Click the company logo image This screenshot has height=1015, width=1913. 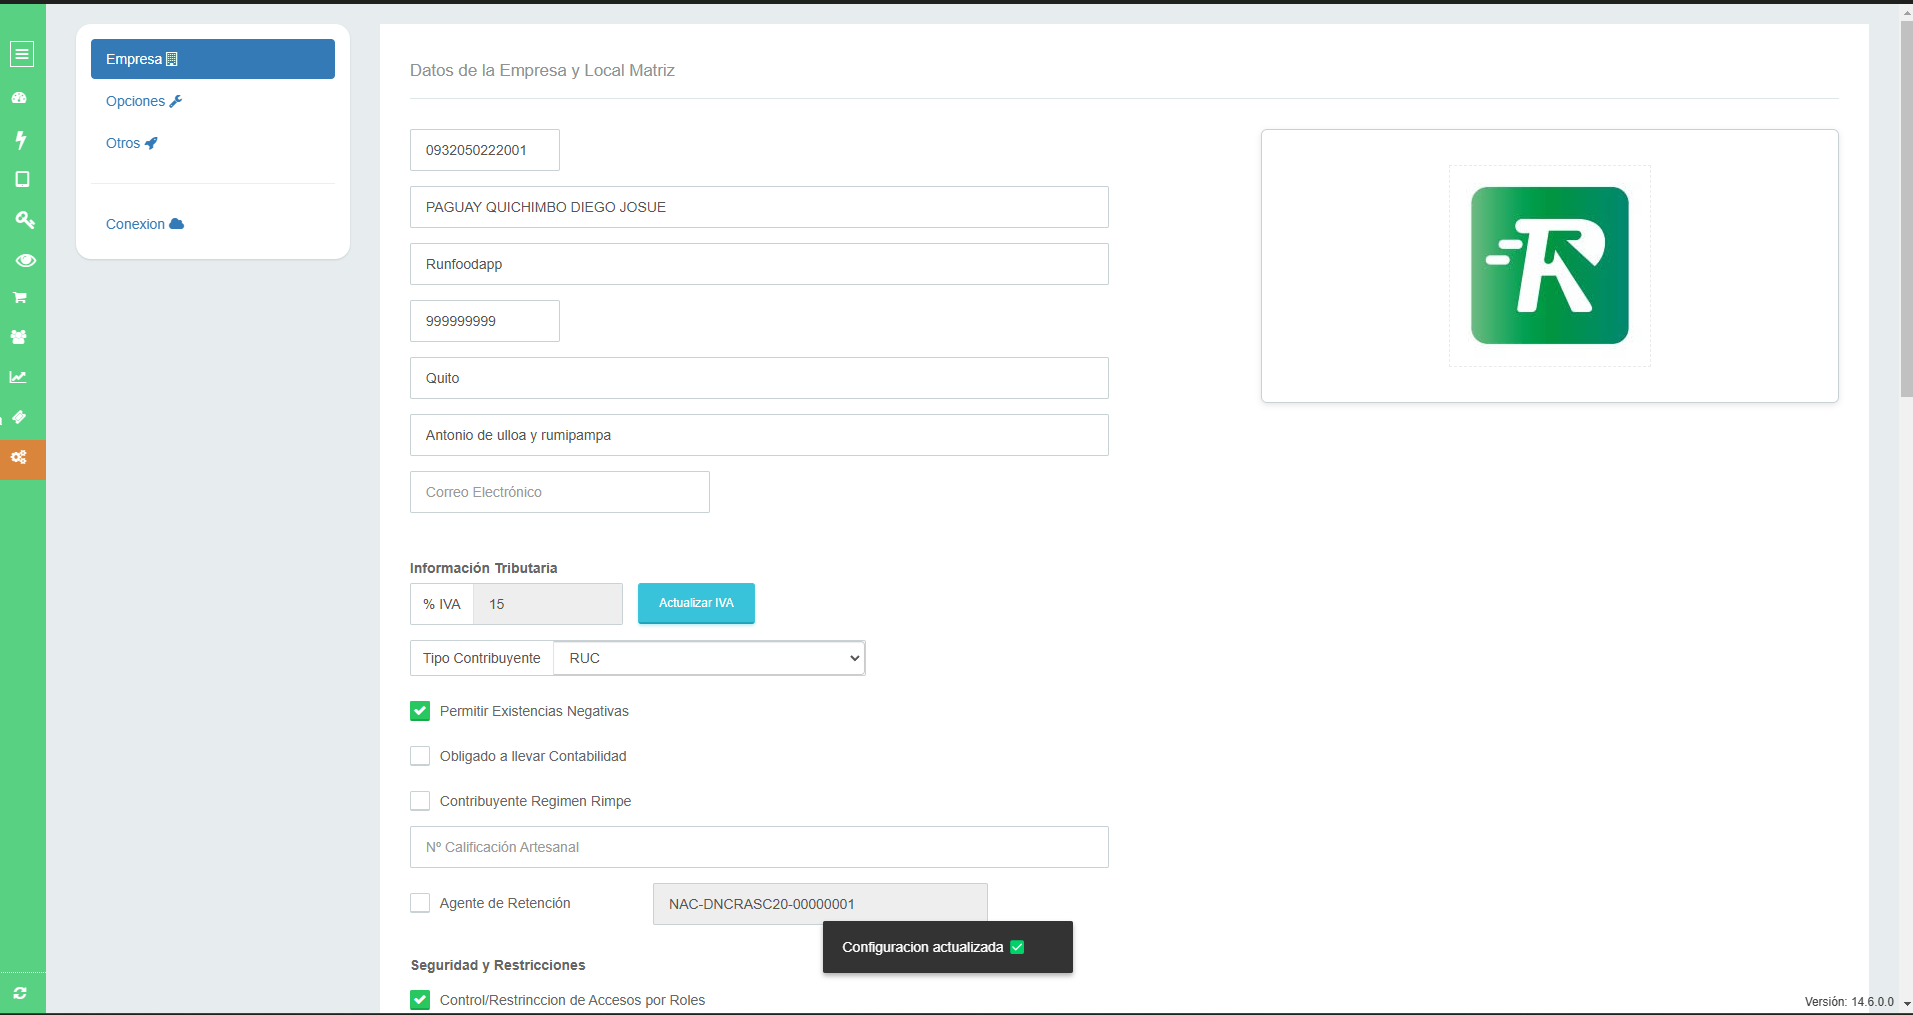click(1549, 266)
